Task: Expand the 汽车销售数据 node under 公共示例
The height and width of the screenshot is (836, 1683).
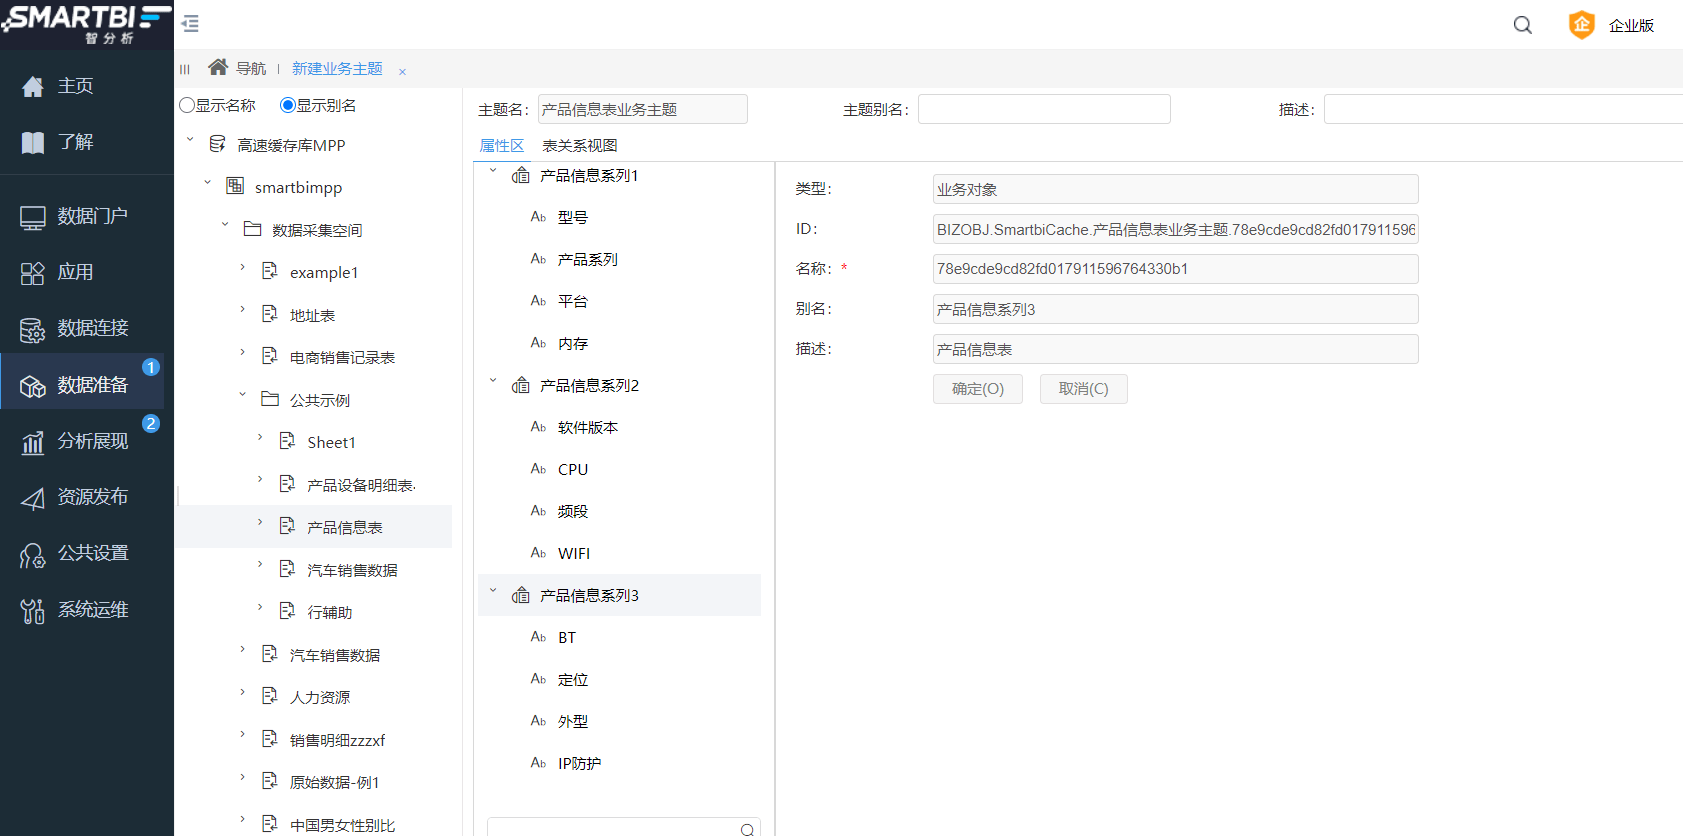Action: pyautogui.click(x=260, y=564)
